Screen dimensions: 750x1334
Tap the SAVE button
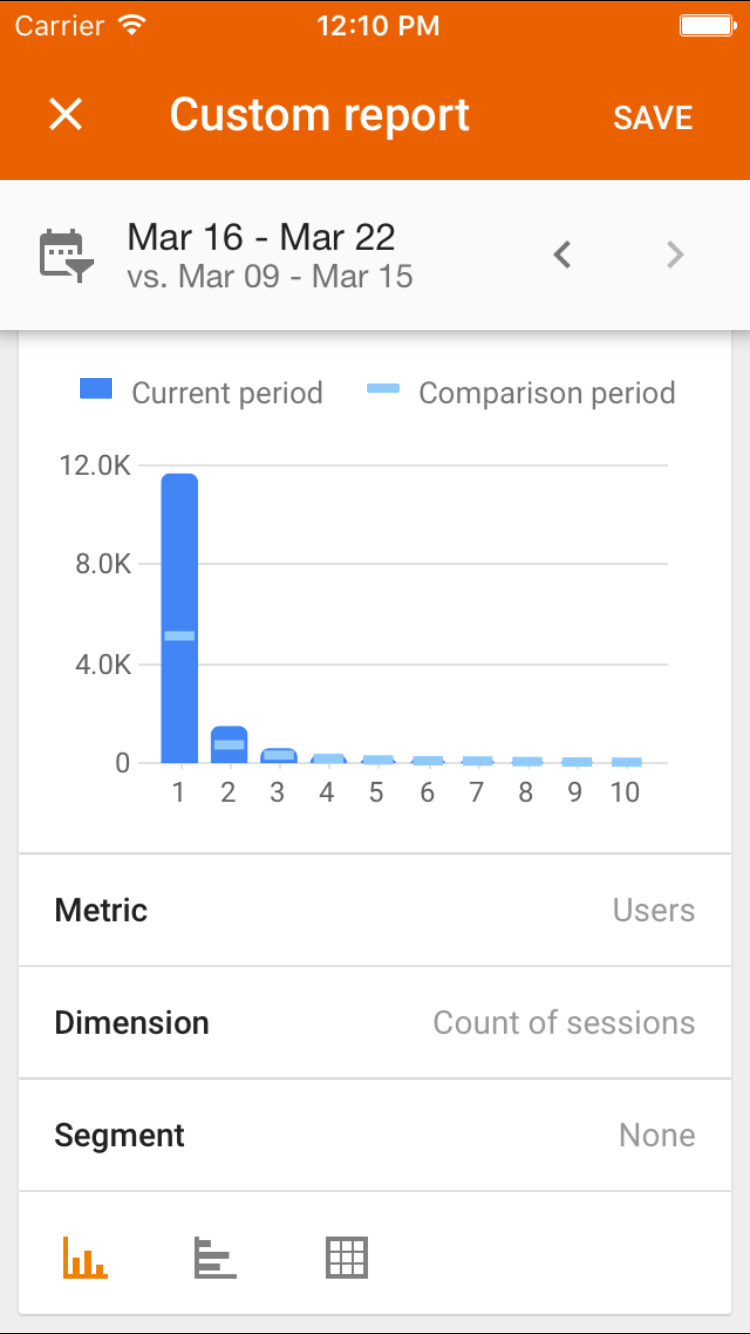[x=652, y=117]
